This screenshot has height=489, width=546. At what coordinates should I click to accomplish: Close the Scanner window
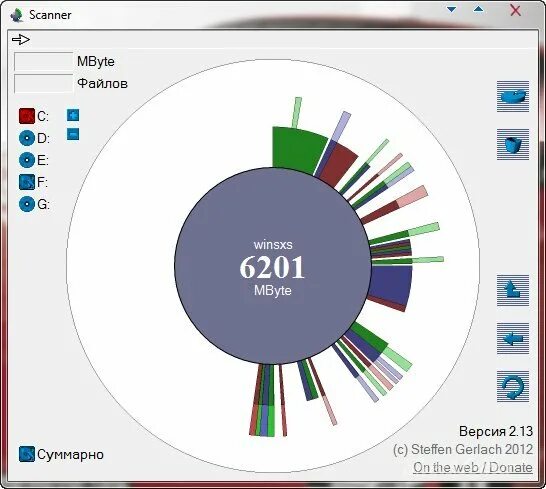(515, 10)
